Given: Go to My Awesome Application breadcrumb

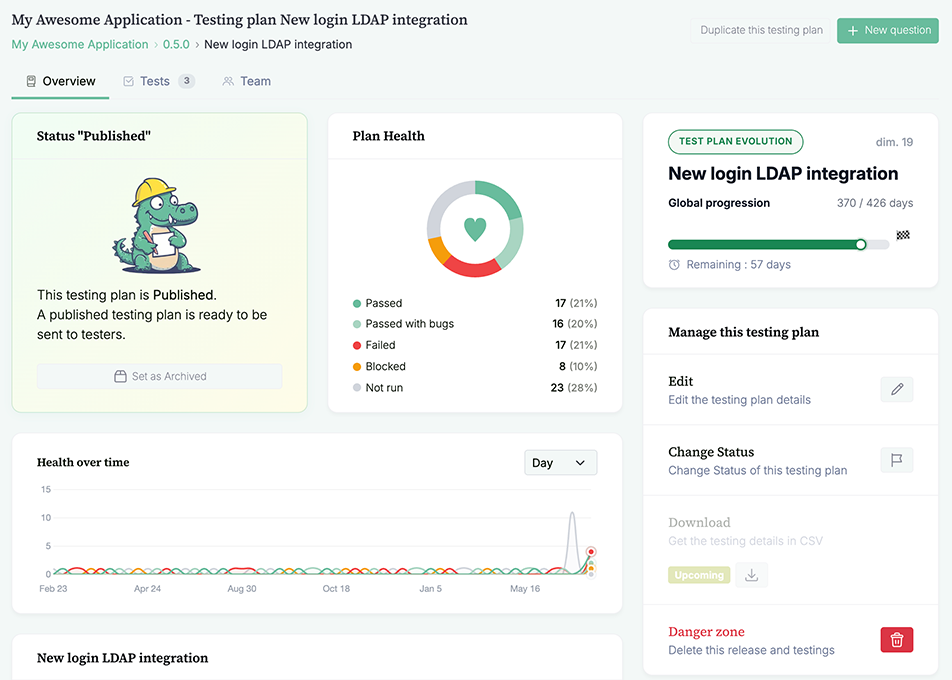Looking at the screenshot, I should pos(80,44).
